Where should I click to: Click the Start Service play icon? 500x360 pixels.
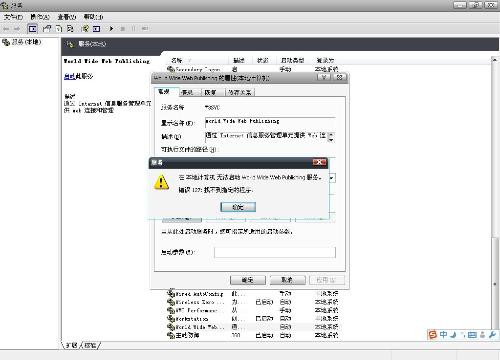111,29
